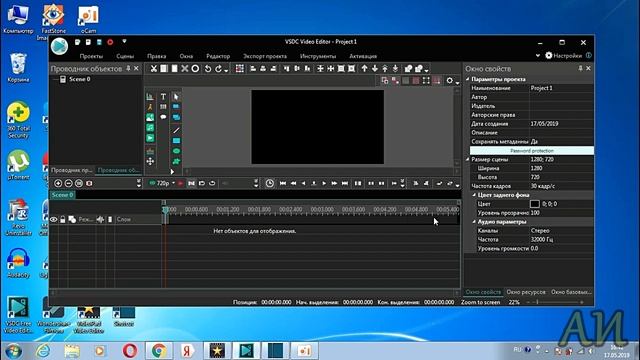Select the Text T tool
The height and width of the screenshot is (360, 640).
point(163,97)
